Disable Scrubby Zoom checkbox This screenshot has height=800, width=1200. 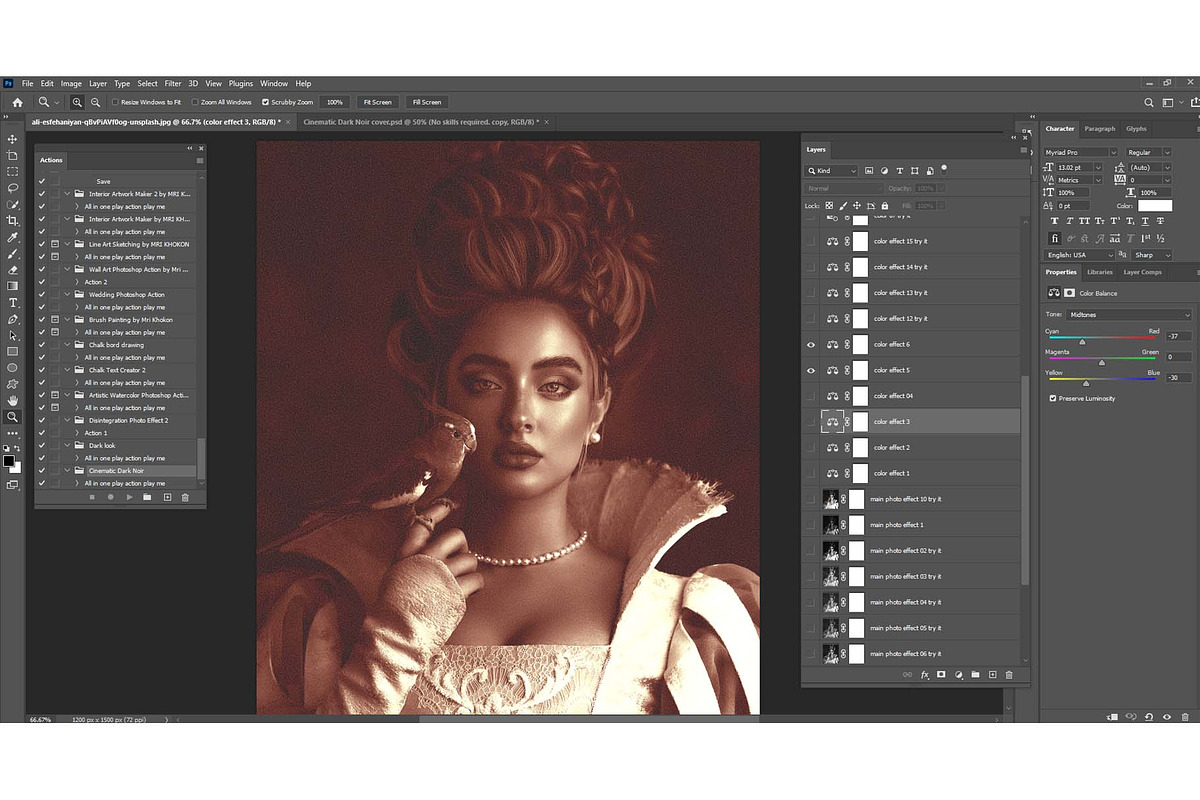(265, 102)
